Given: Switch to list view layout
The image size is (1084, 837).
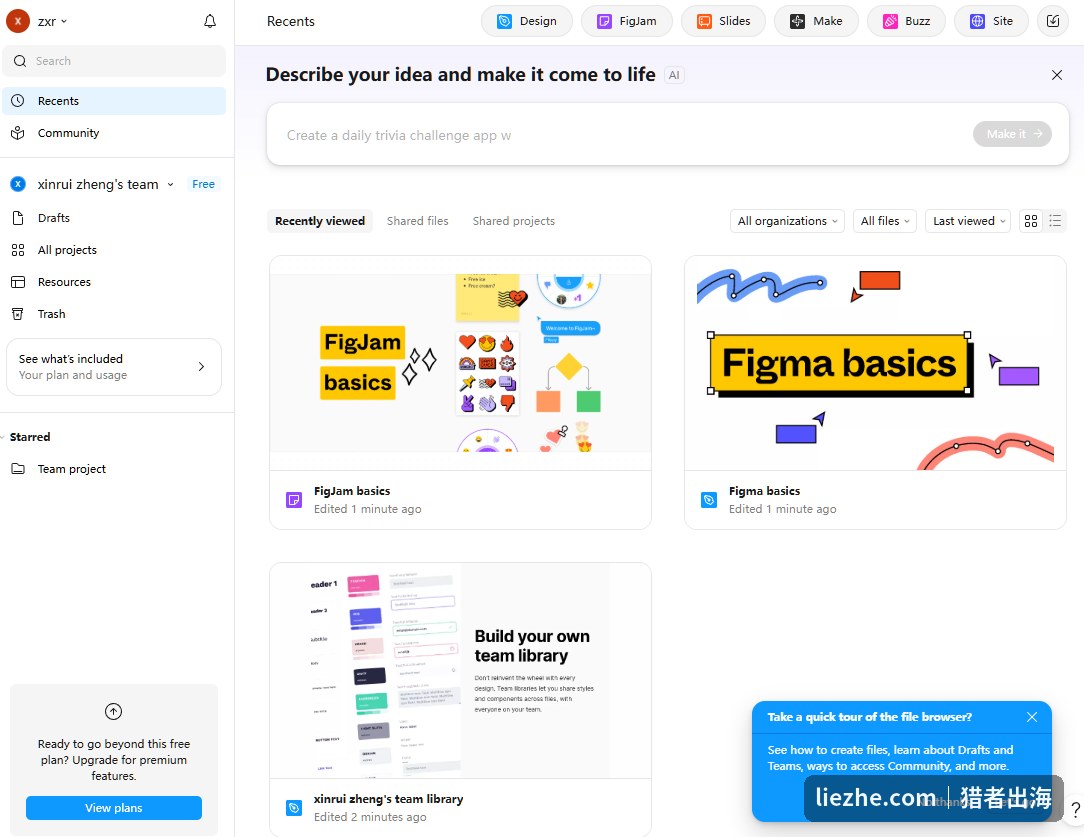Looking at the screenshot, I should [1055, 221].
